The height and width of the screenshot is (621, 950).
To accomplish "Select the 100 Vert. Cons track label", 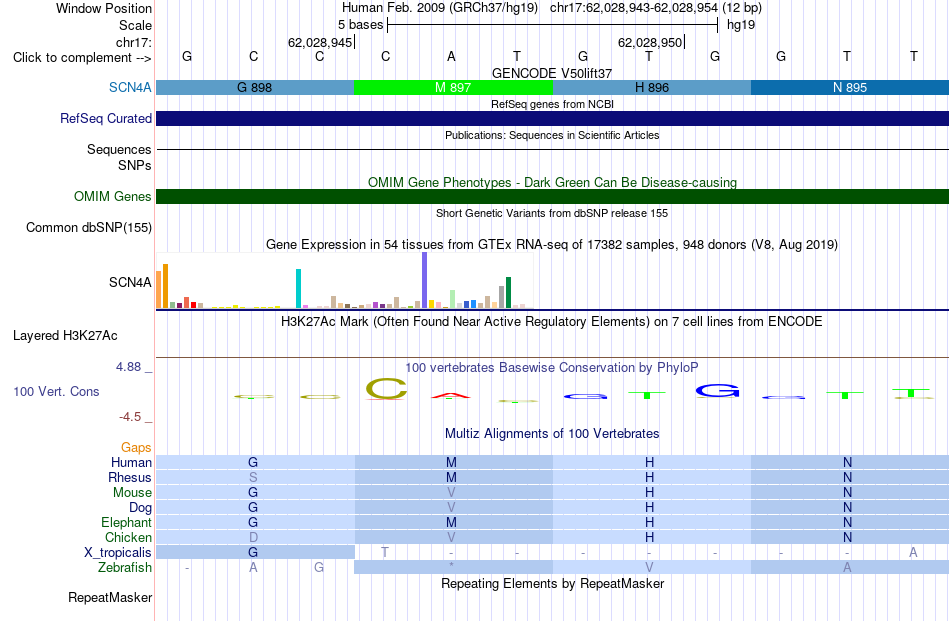I will (56, 391).
